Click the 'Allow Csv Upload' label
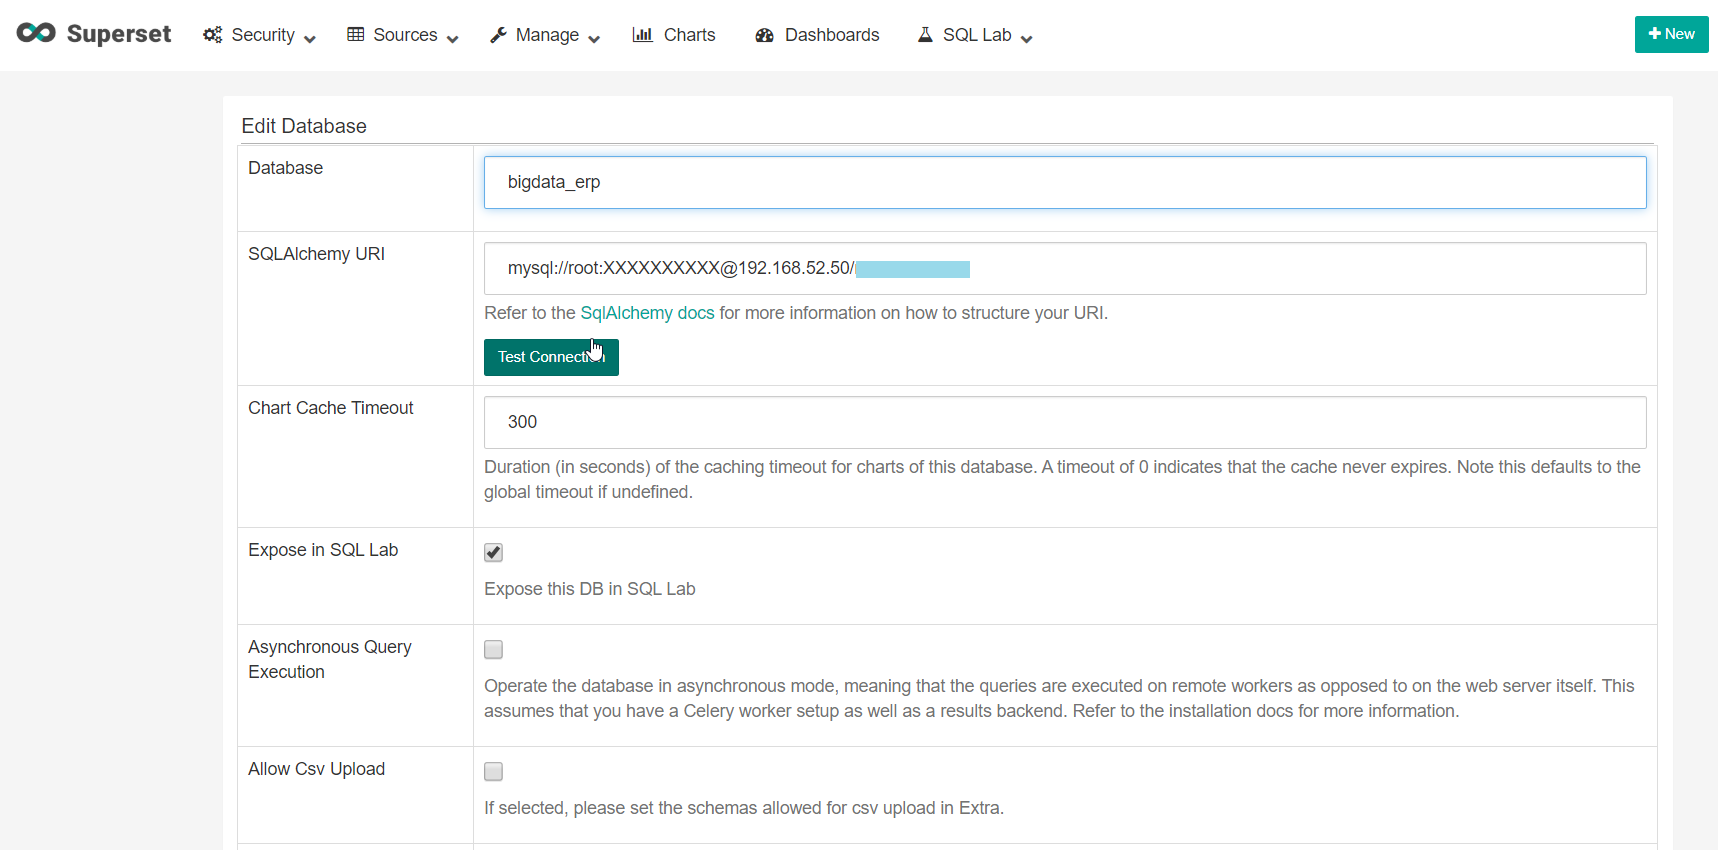The image size is (1718, 850). 316,769
